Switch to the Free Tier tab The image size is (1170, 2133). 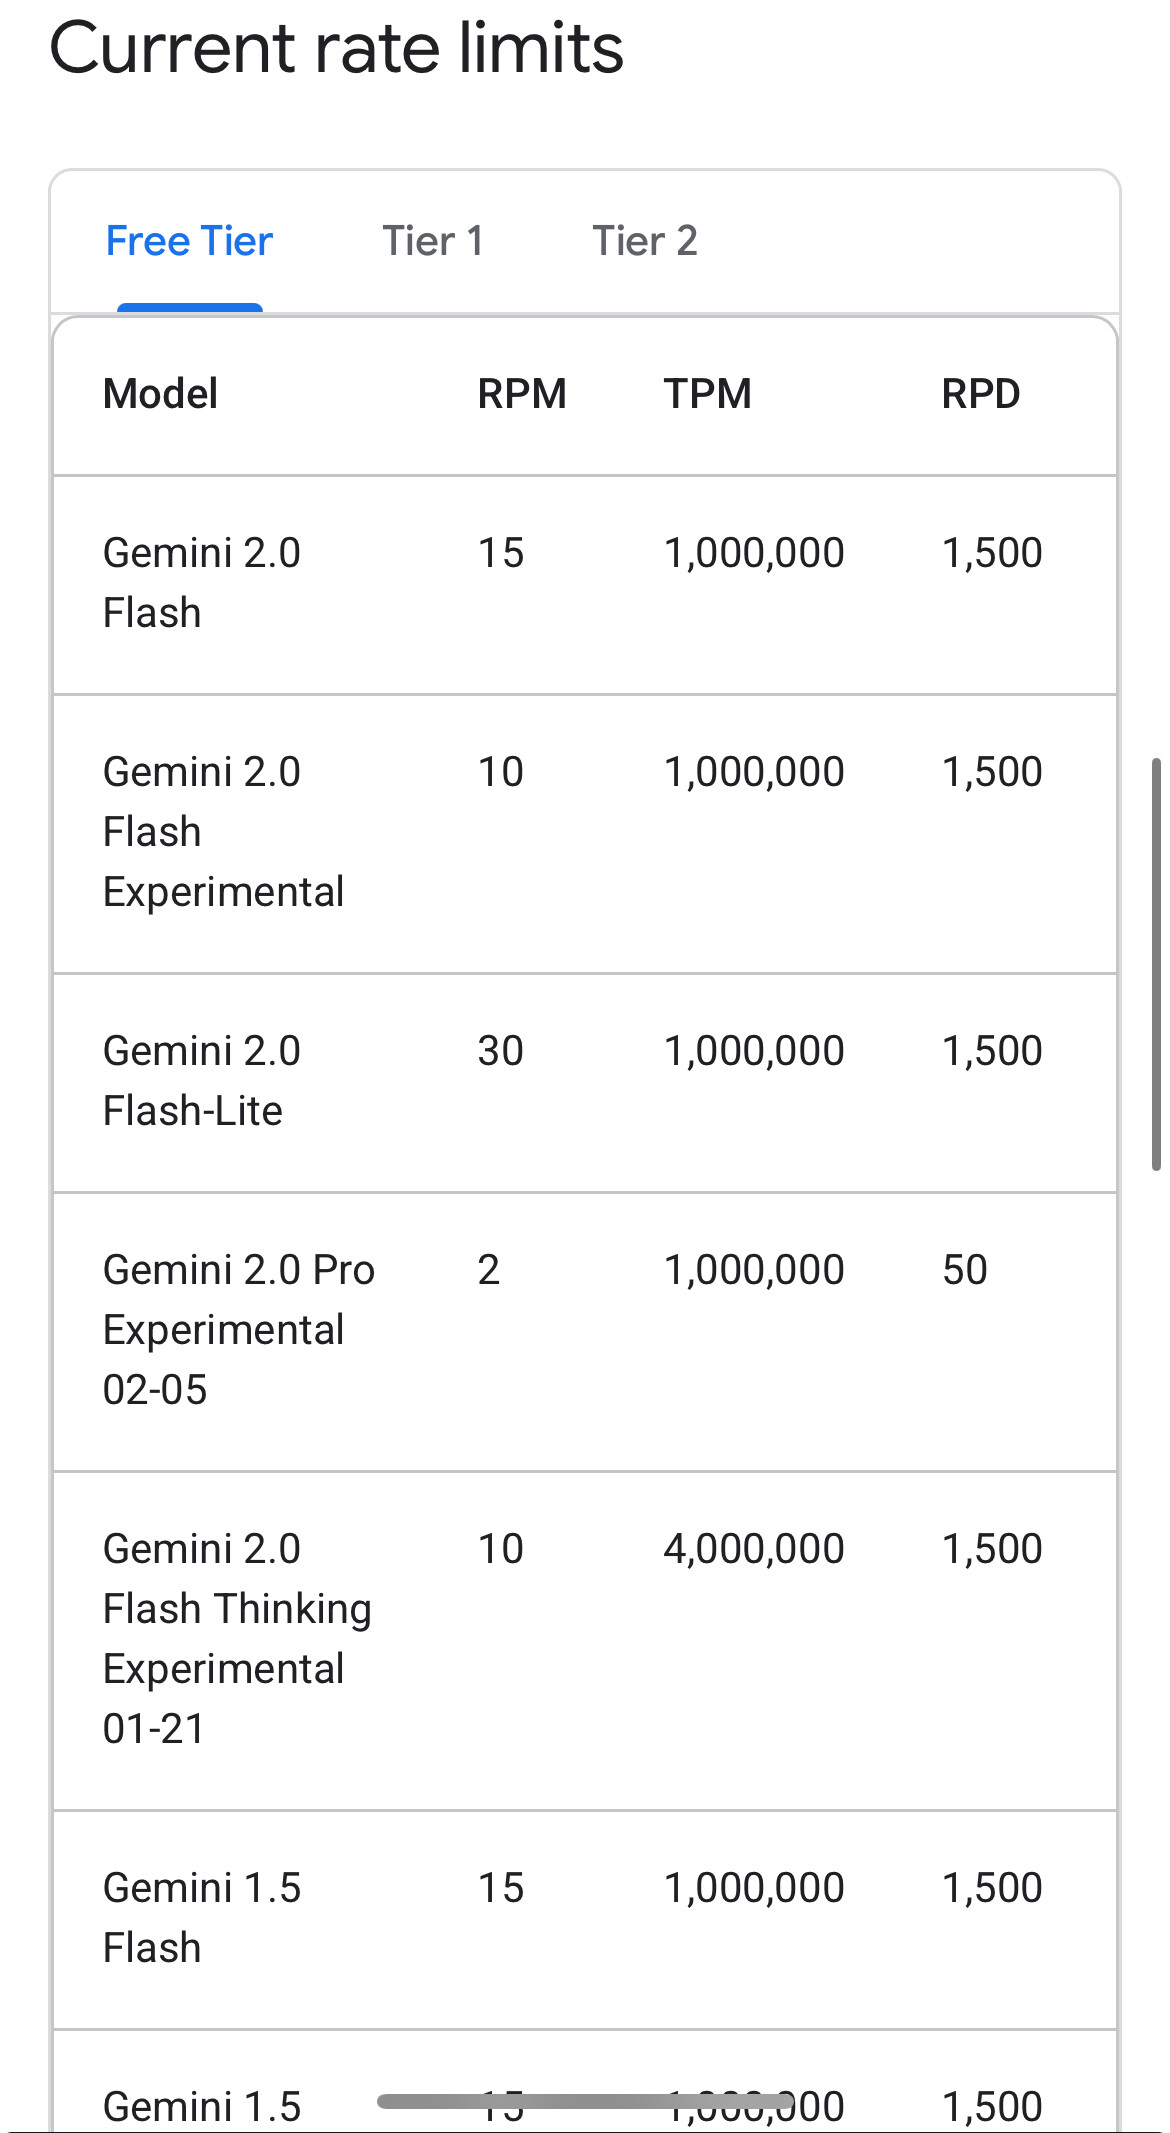189,242
